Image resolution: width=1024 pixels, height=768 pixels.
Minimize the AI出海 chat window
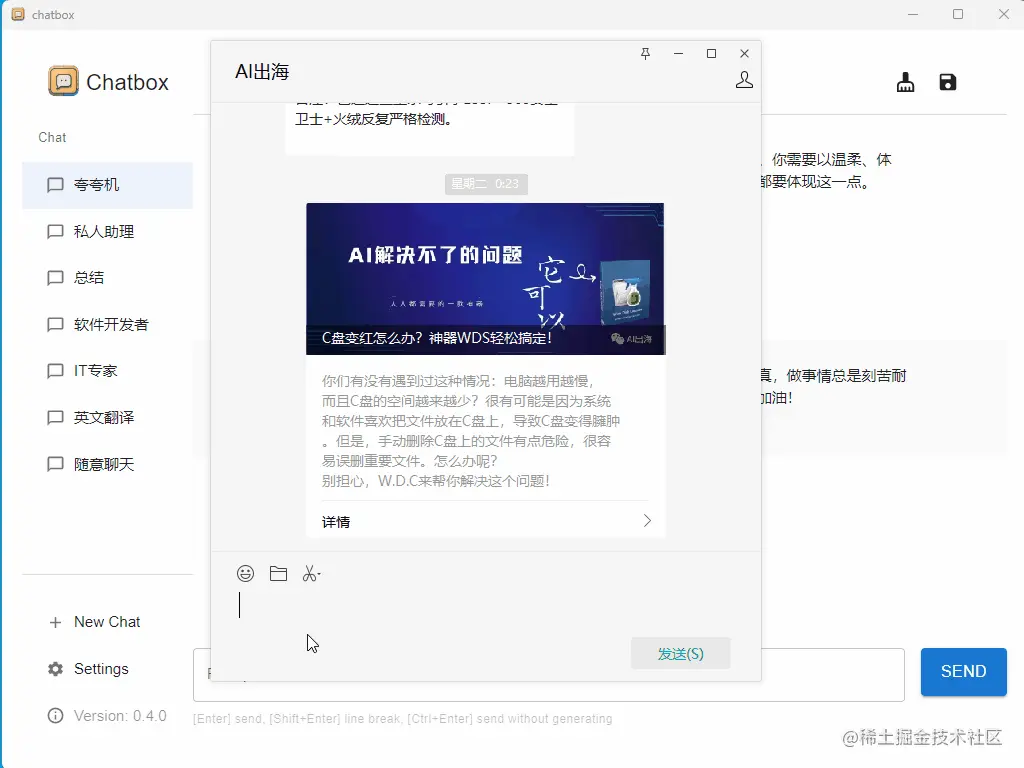tap(679, 54)
